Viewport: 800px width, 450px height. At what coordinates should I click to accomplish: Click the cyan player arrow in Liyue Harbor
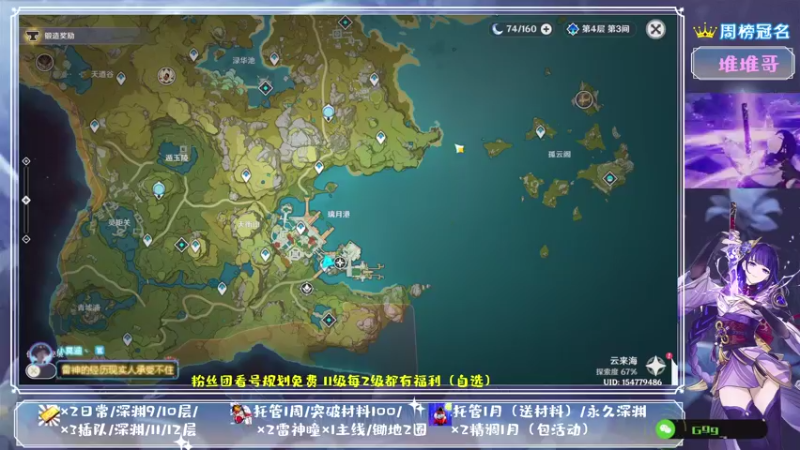[x=327, y=262]
